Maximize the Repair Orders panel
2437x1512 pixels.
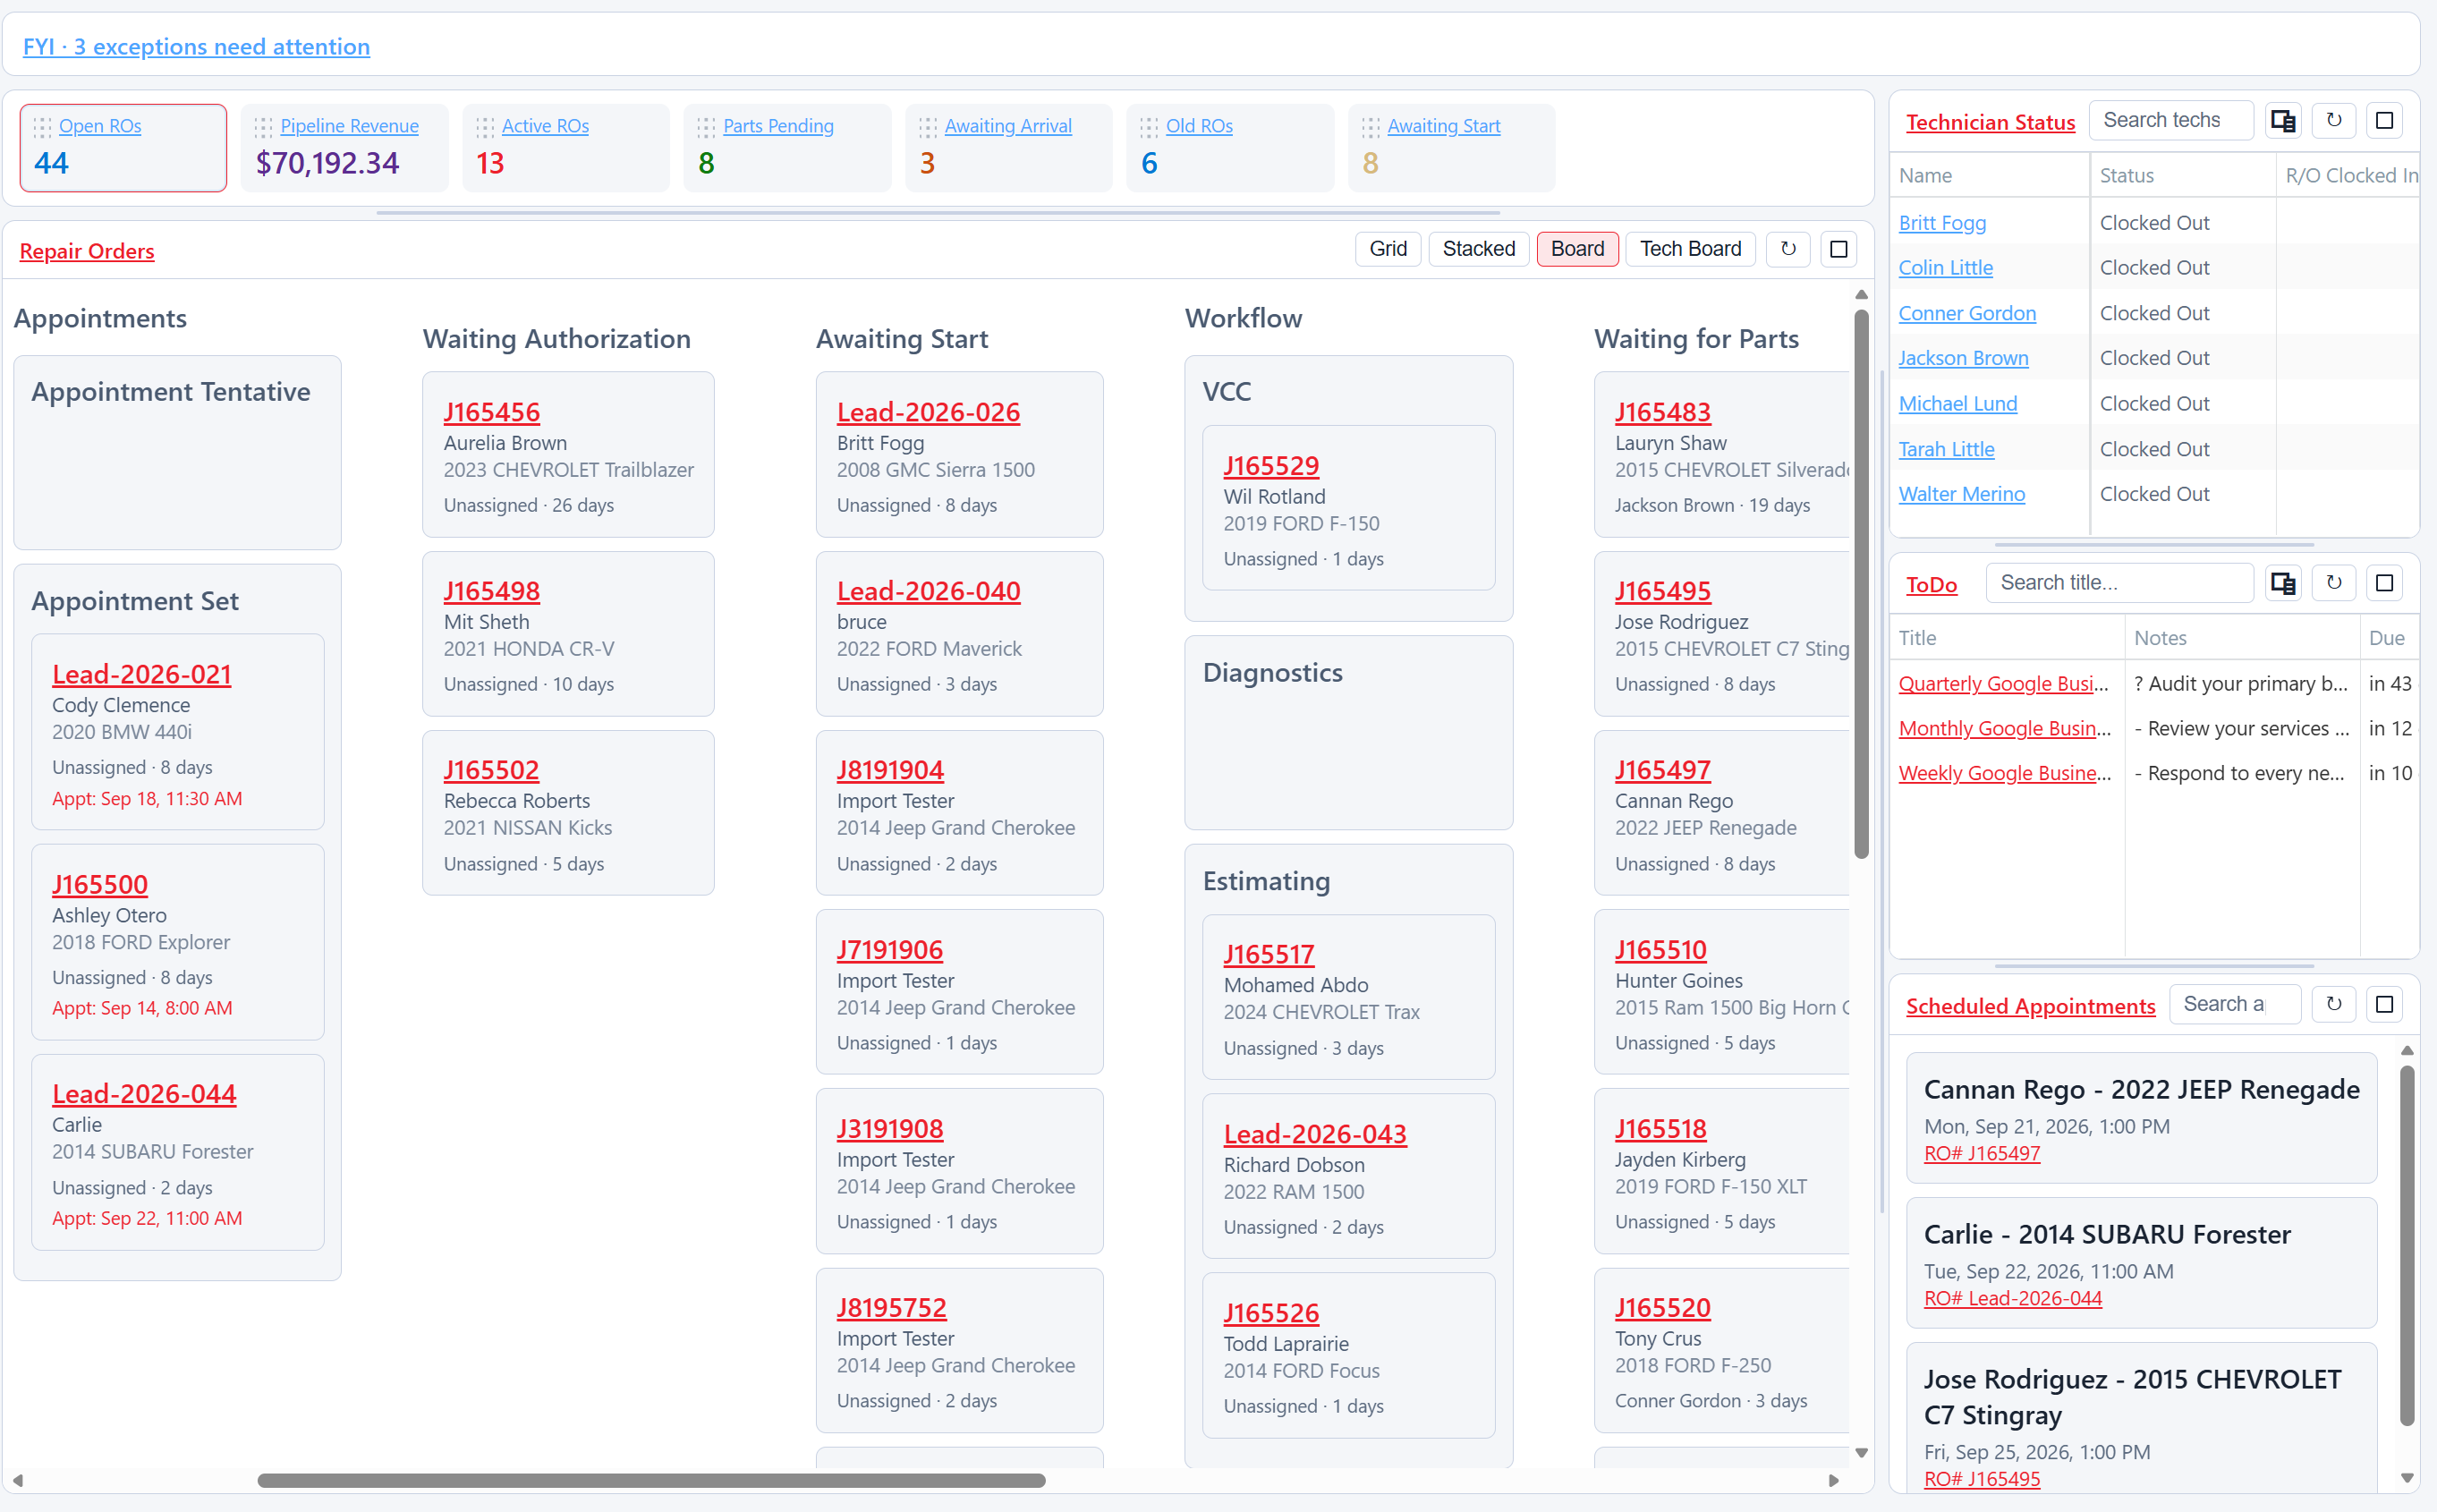[1838, 249]
